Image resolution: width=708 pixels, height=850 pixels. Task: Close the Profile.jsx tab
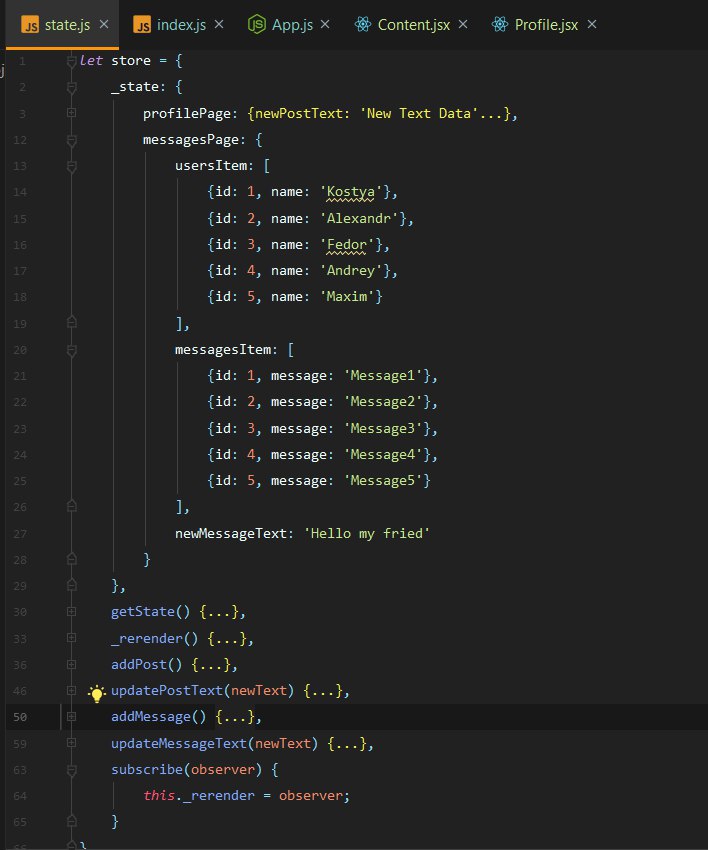tap(592, 24)
